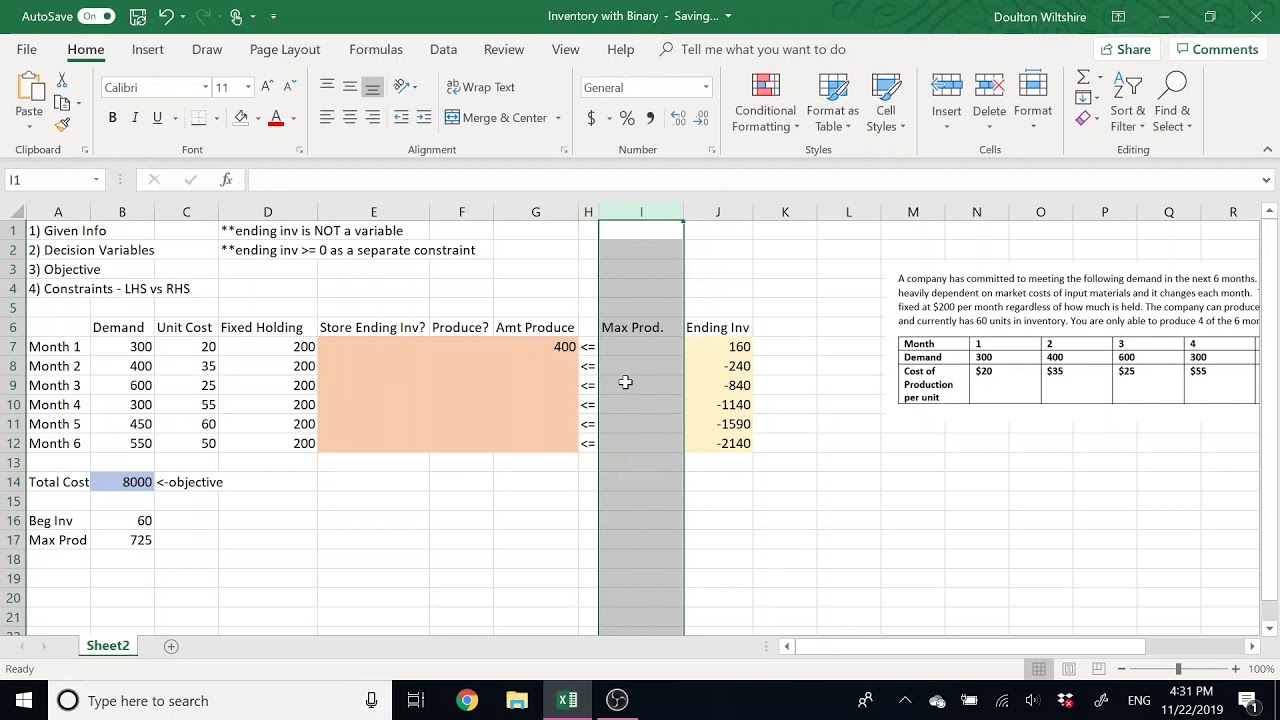Apply Comma Style format
This screenshot has height=720, width=1280.
coord(651,118)
